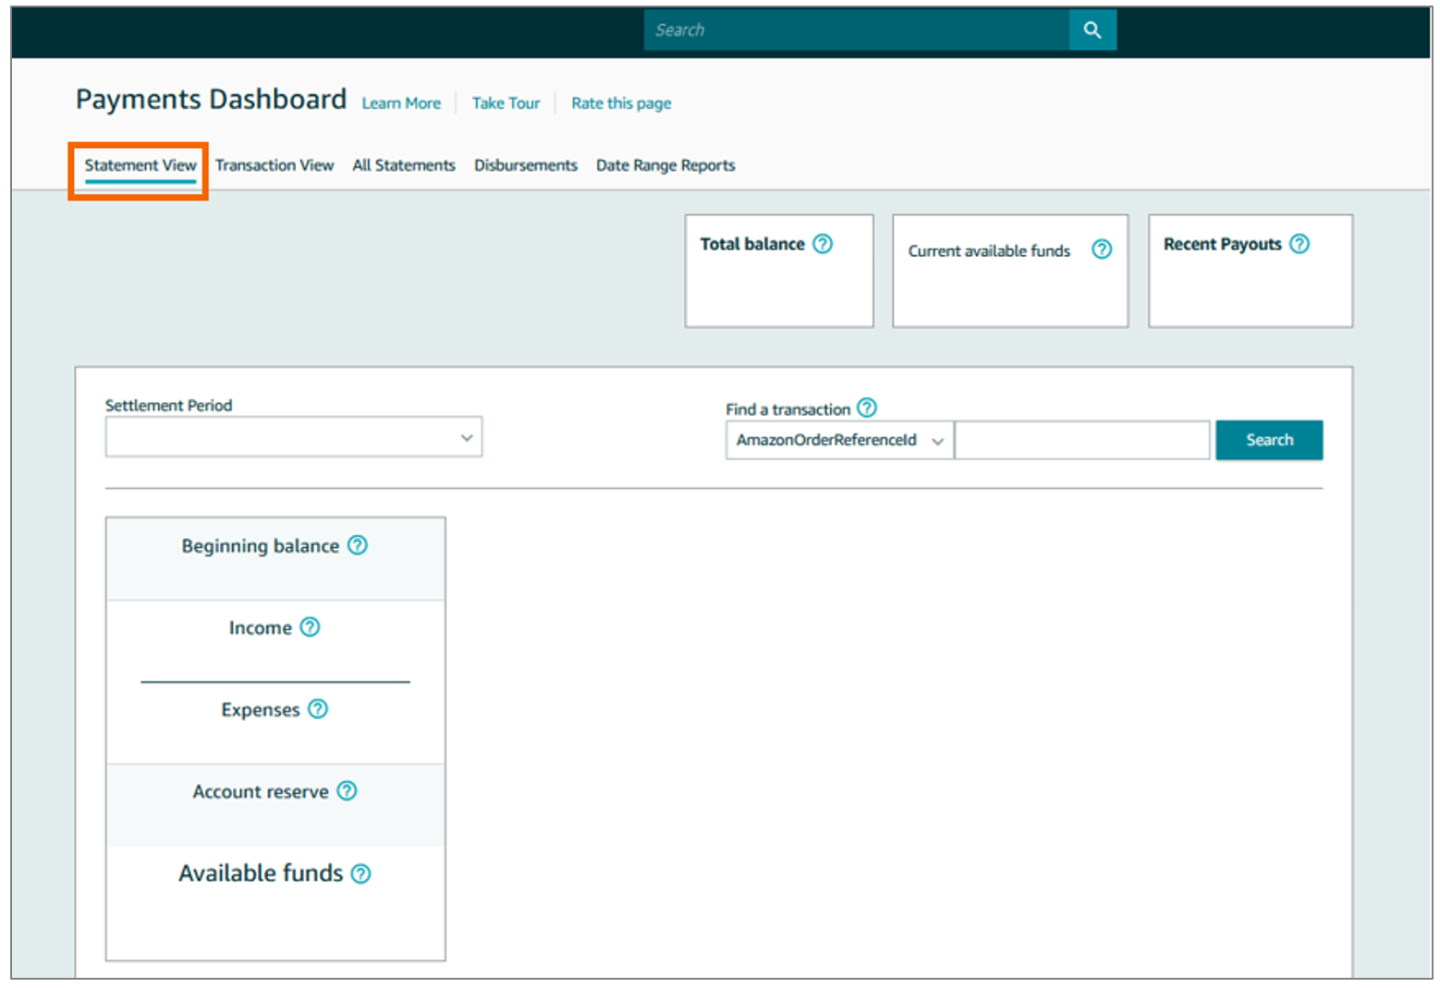Click the Beginning balance help icon
The width and height of the screenshot is (1440, 988).
[358, 545]
